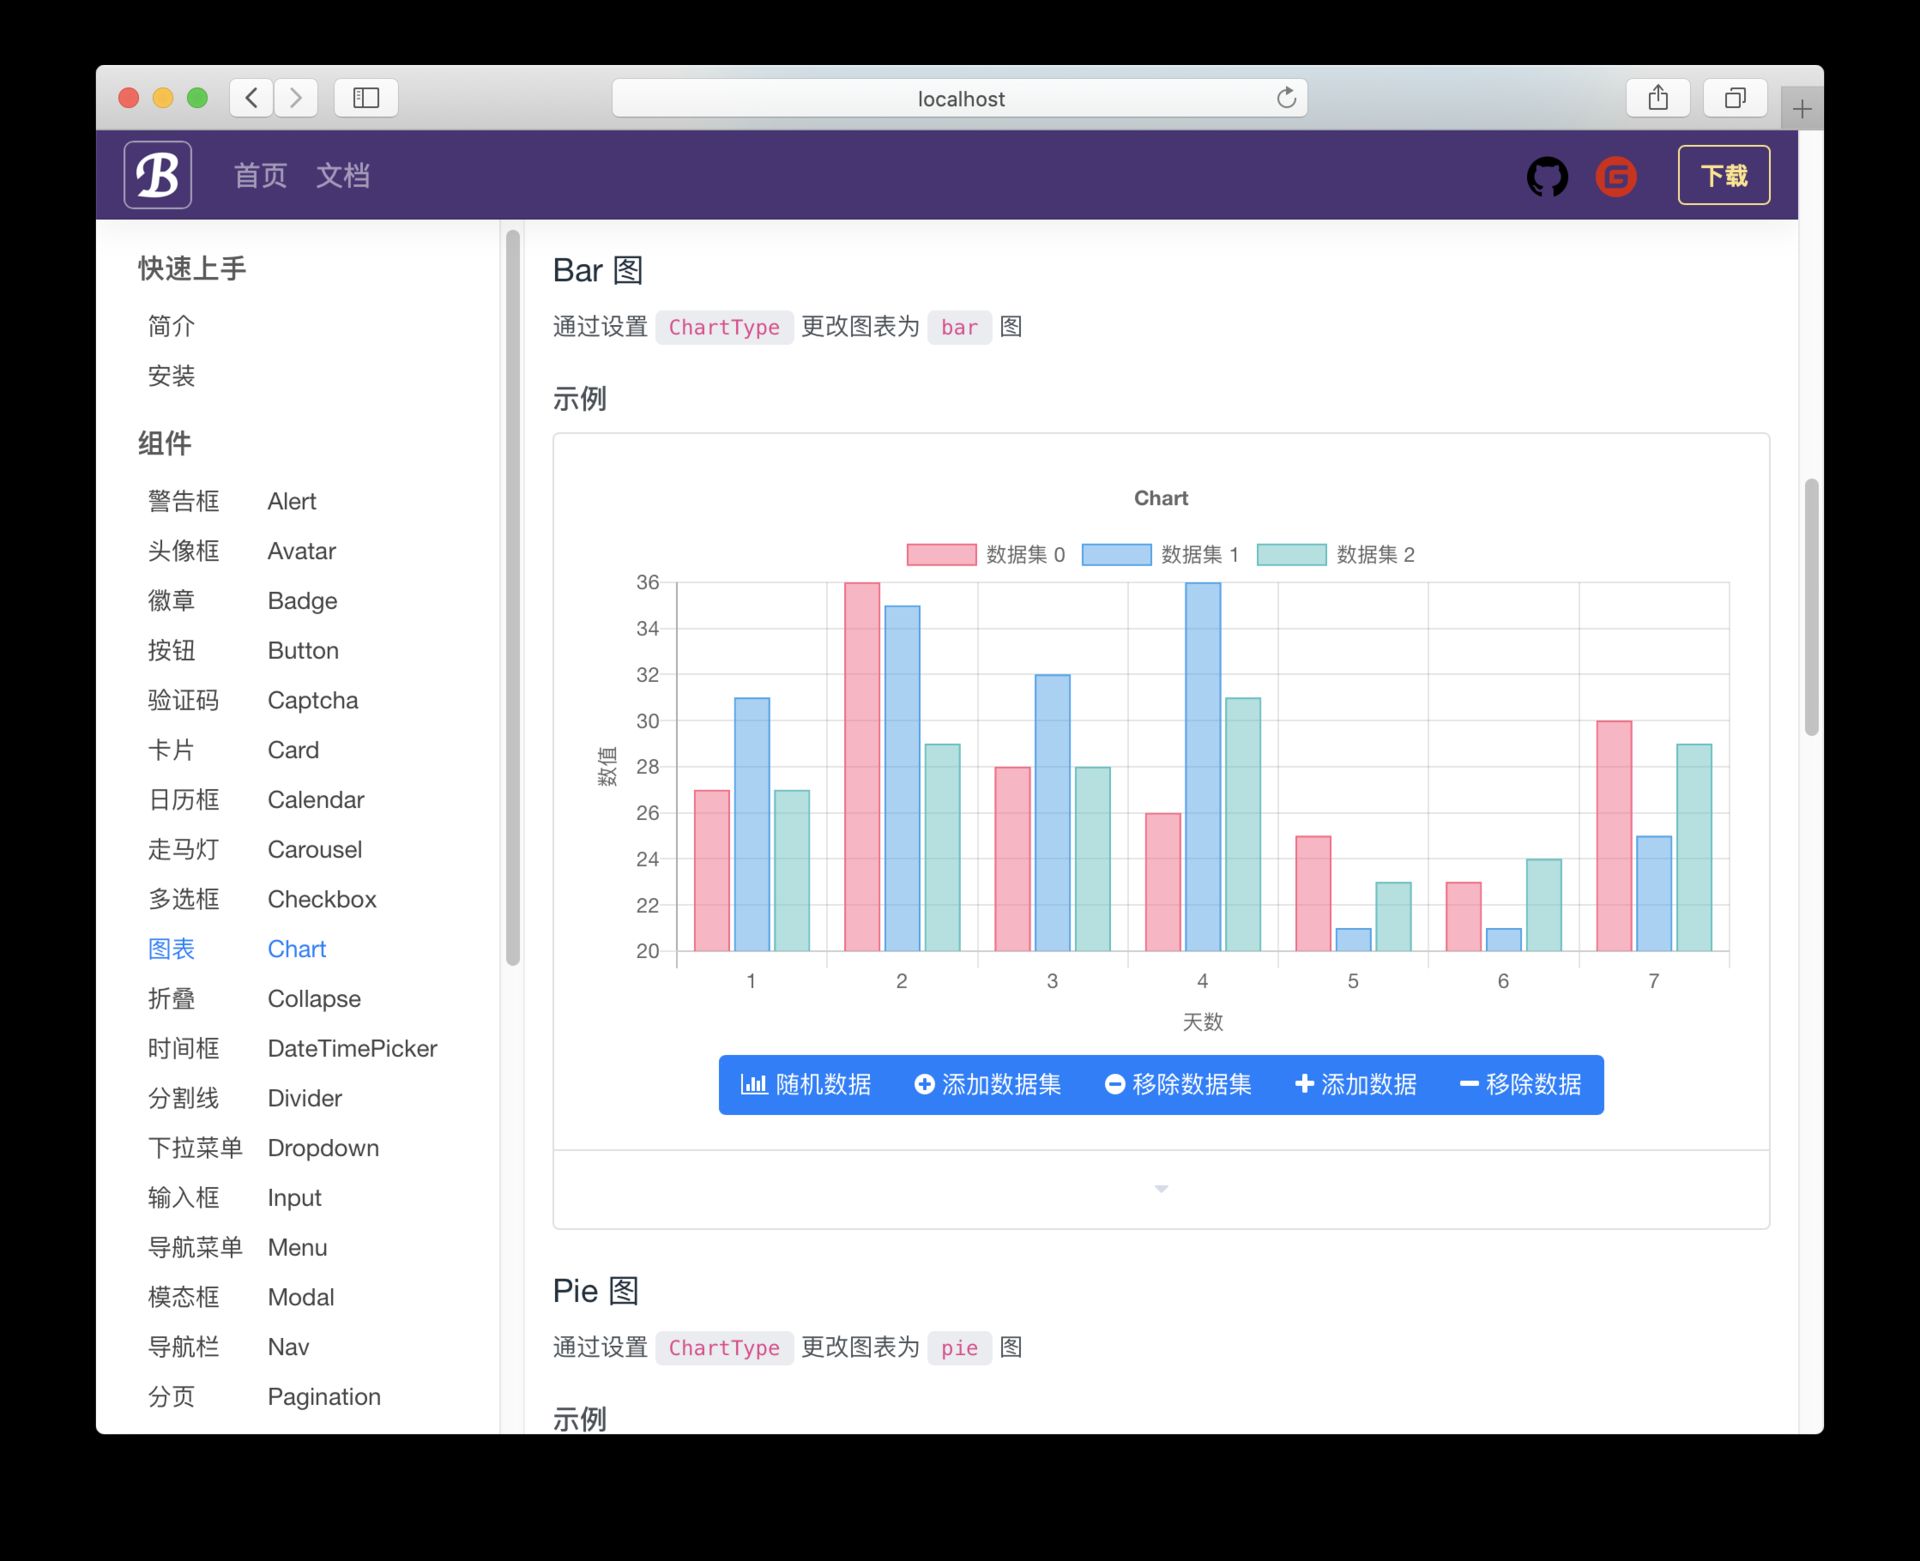The width and height of the screenshot is (1920, 1561).
Task: Expand the 快速上手 section in sidebar
Action: (190, 266)
